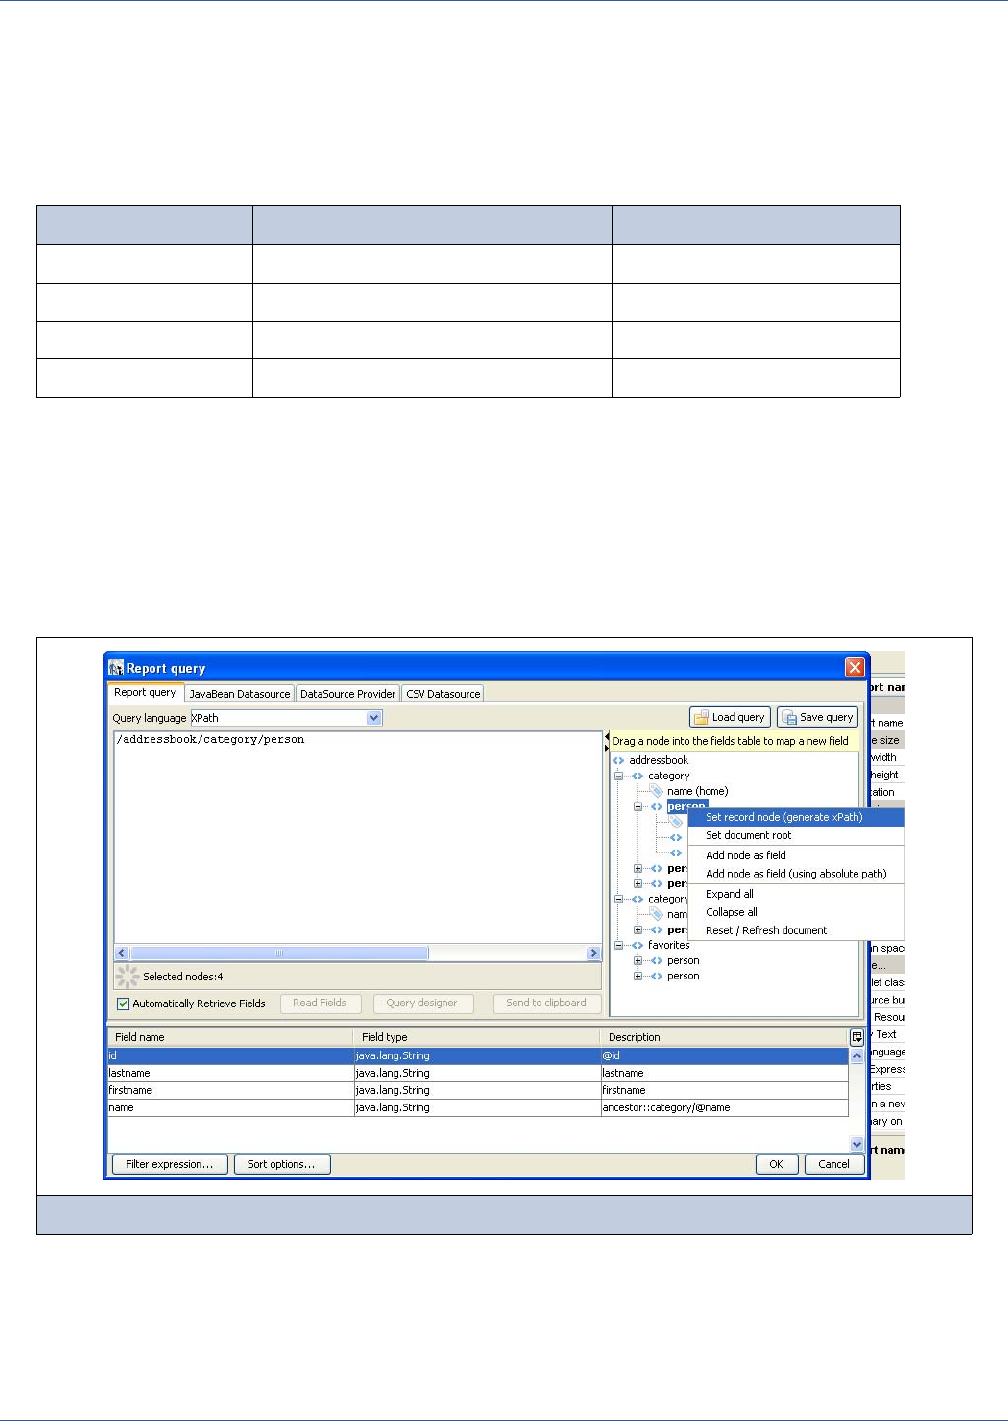1008x1422 pixels.
Task: Select the id field row
Action: pos(478,1055)
